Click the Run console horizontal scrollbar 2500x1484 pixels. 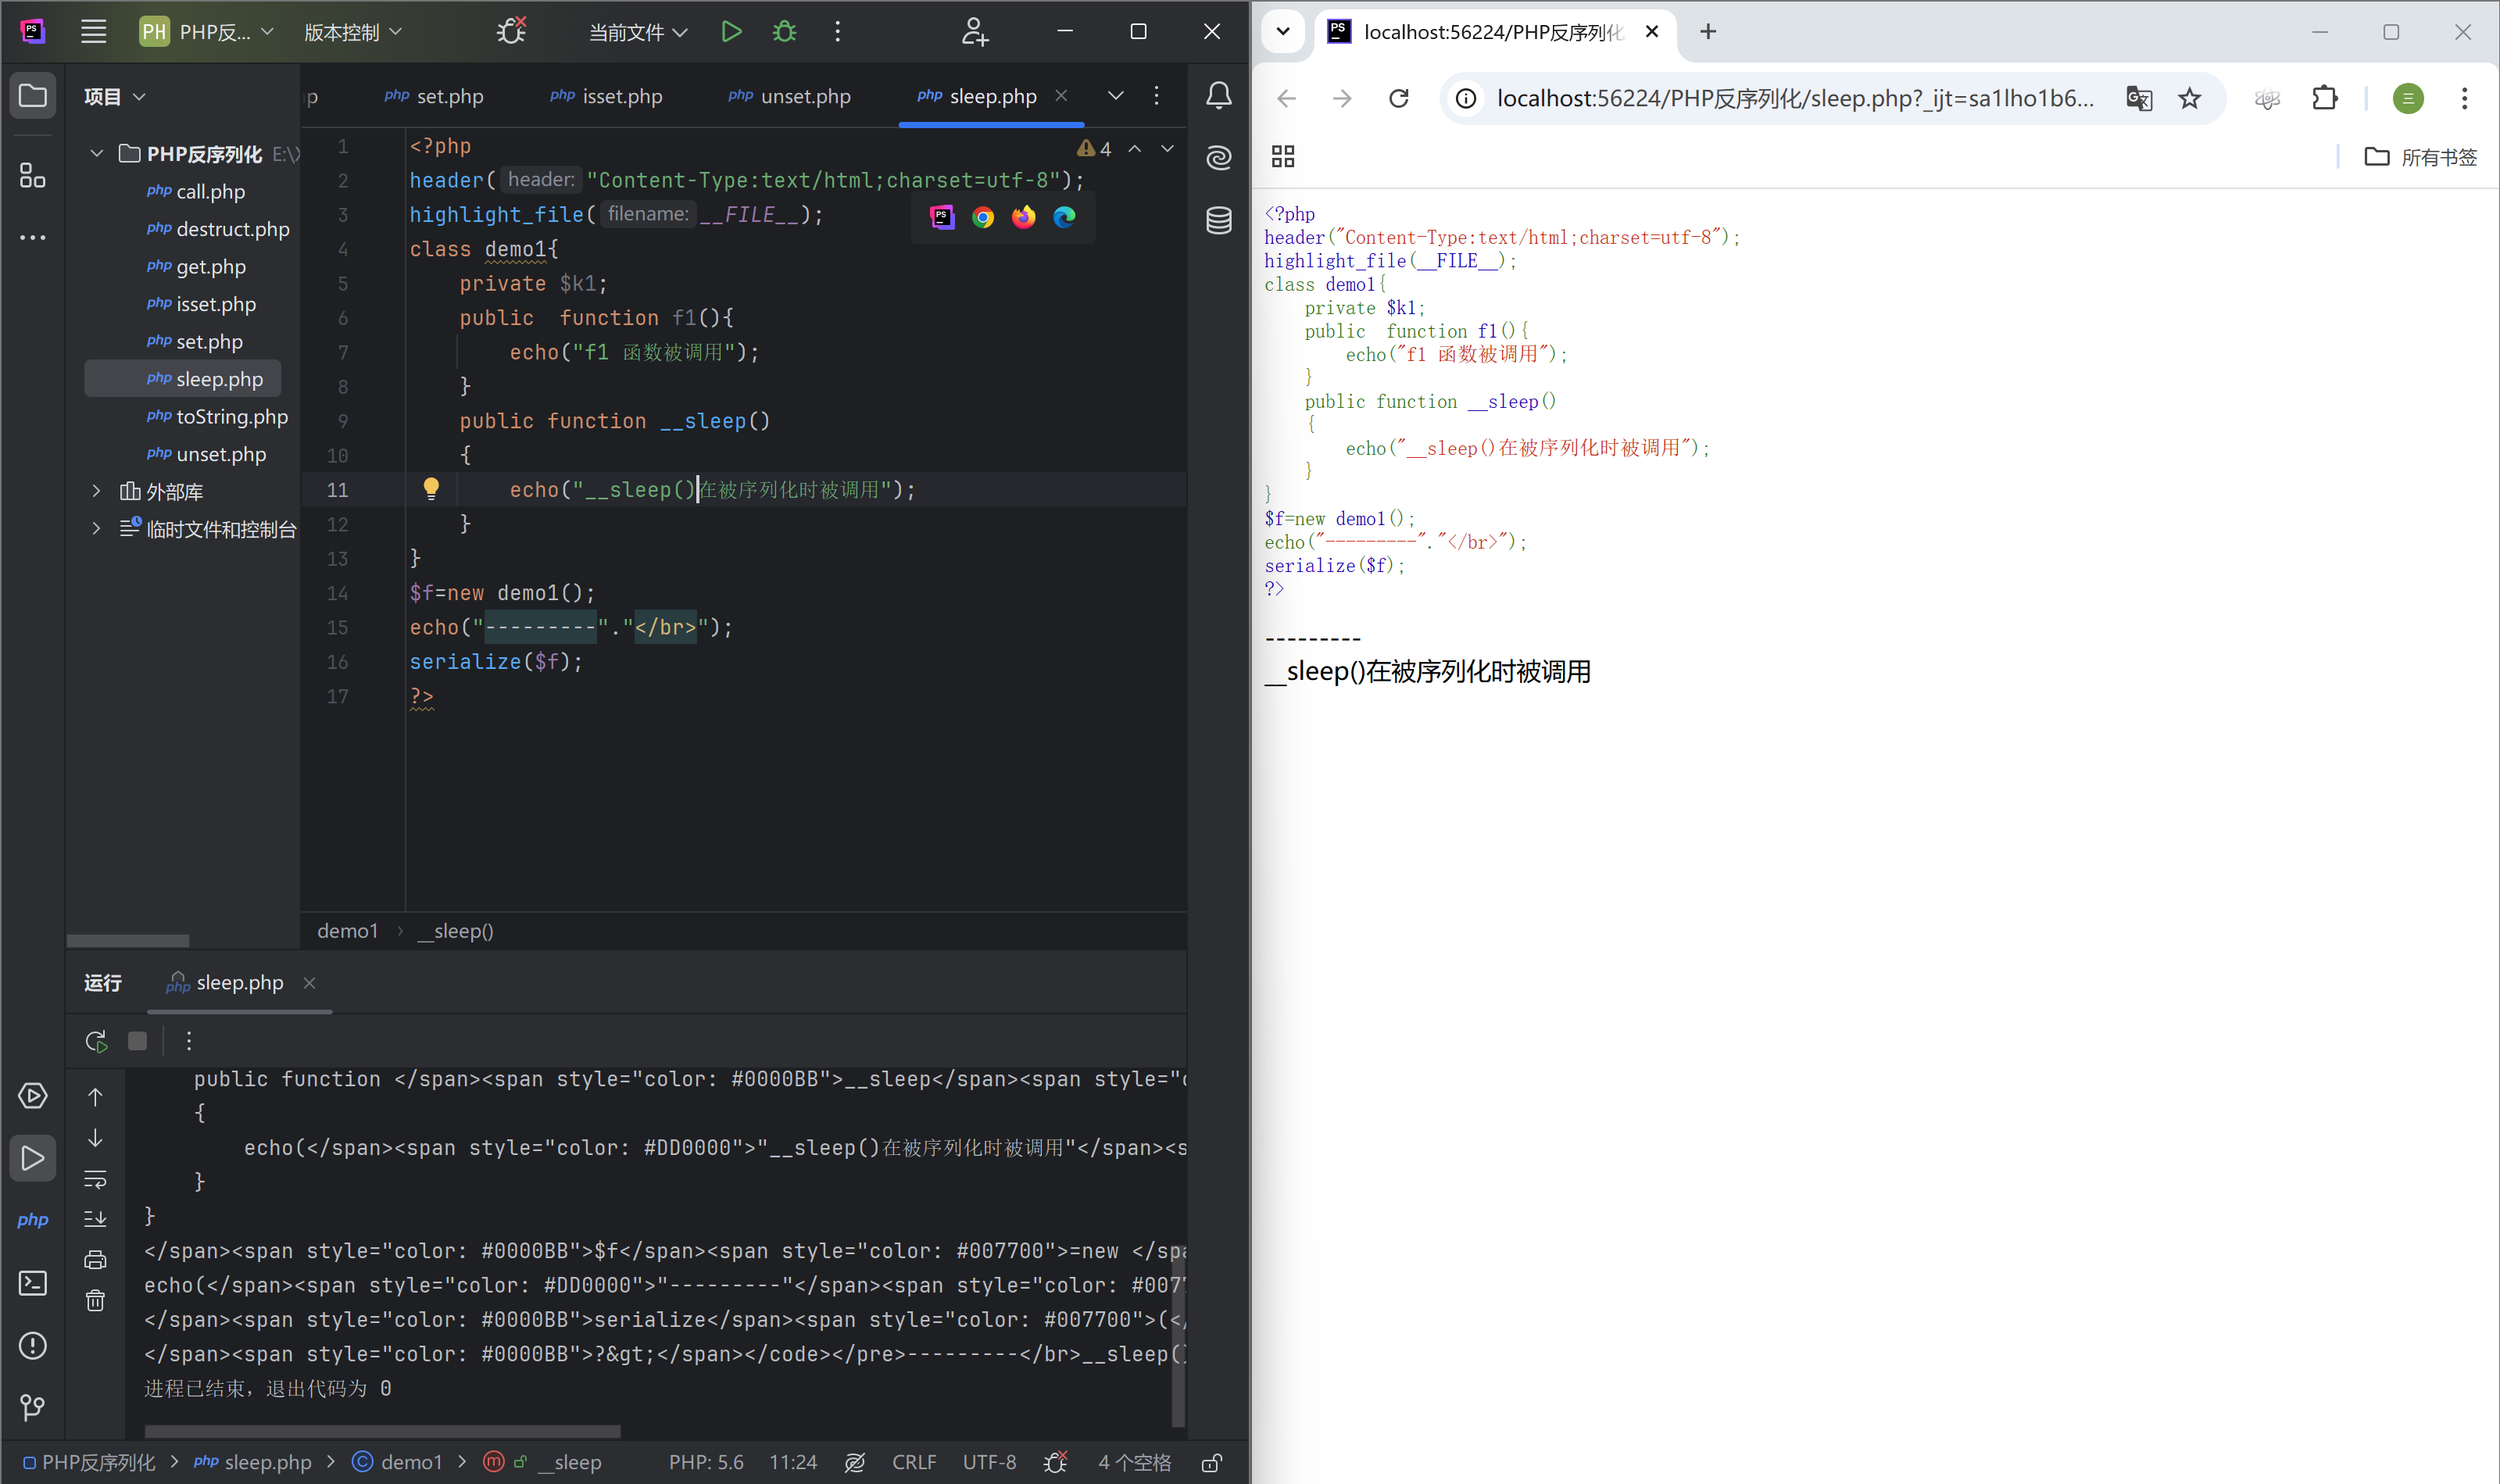tap(382, 1431)
